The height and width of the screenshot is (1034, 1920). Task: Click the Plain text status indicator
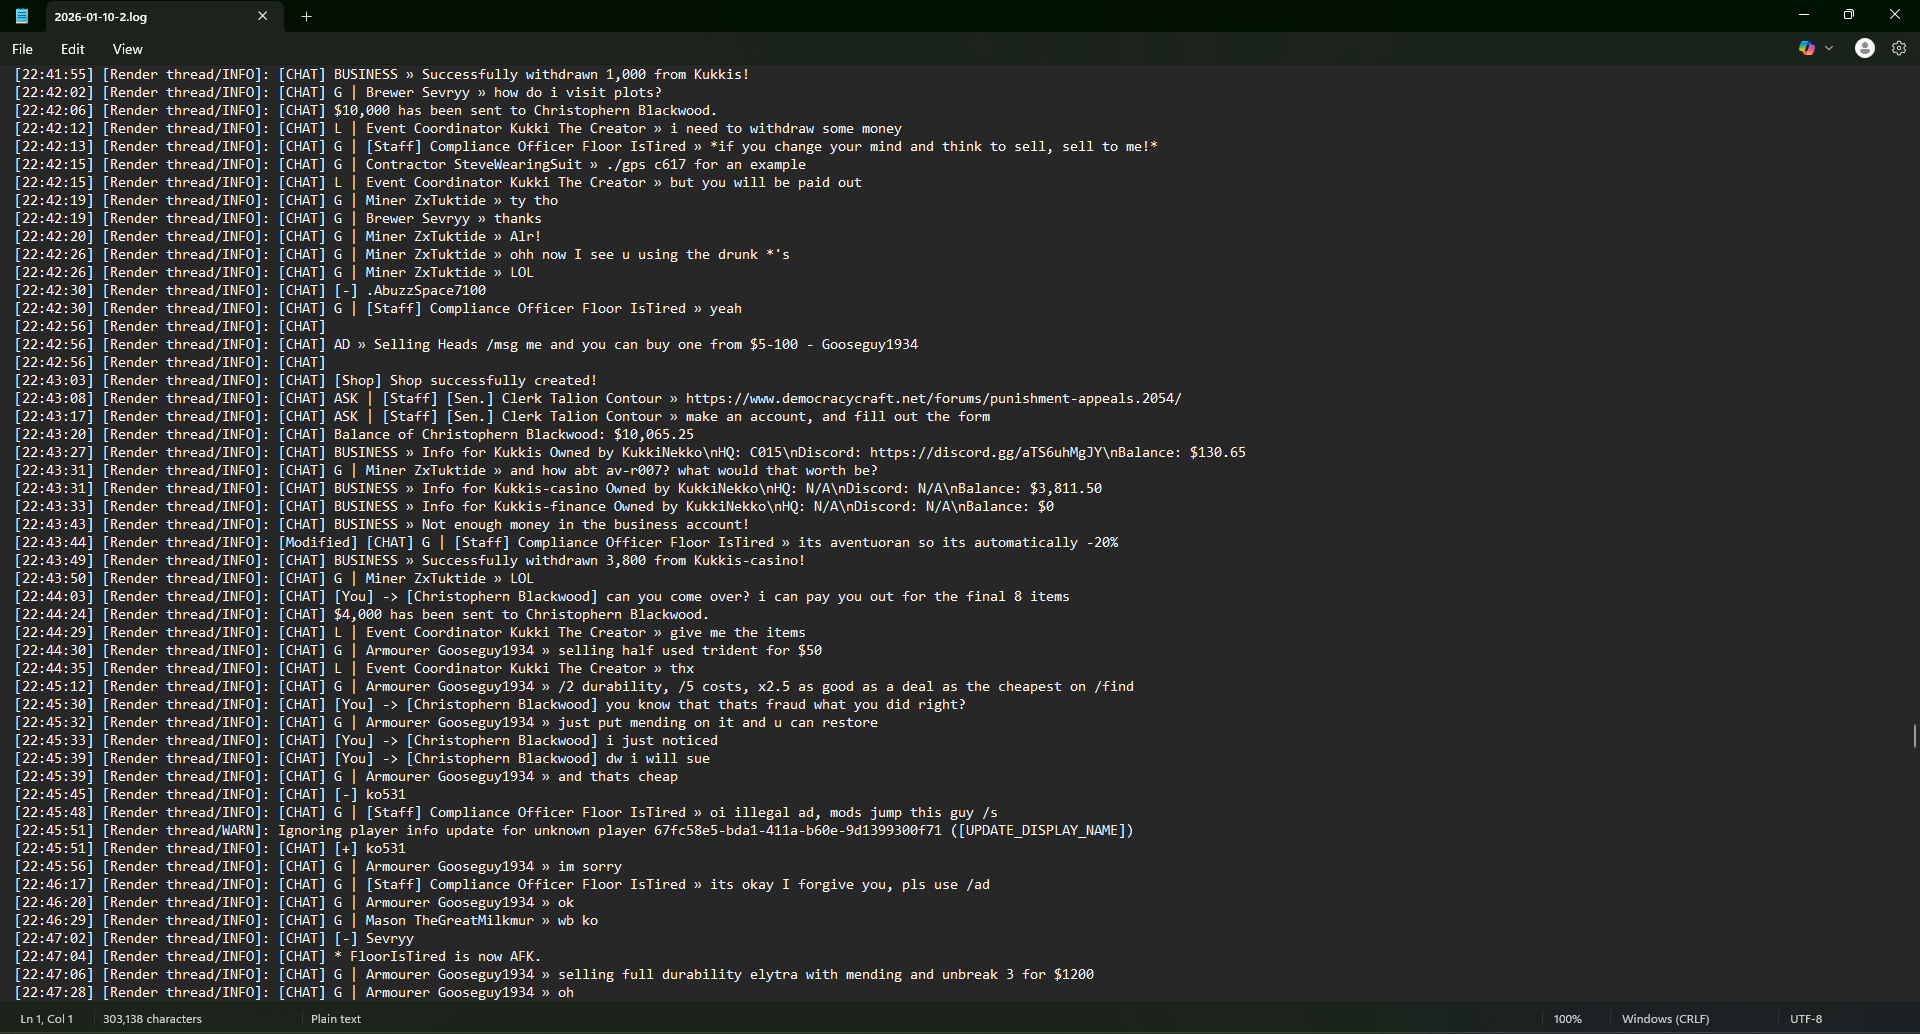tap(336, 1018)
